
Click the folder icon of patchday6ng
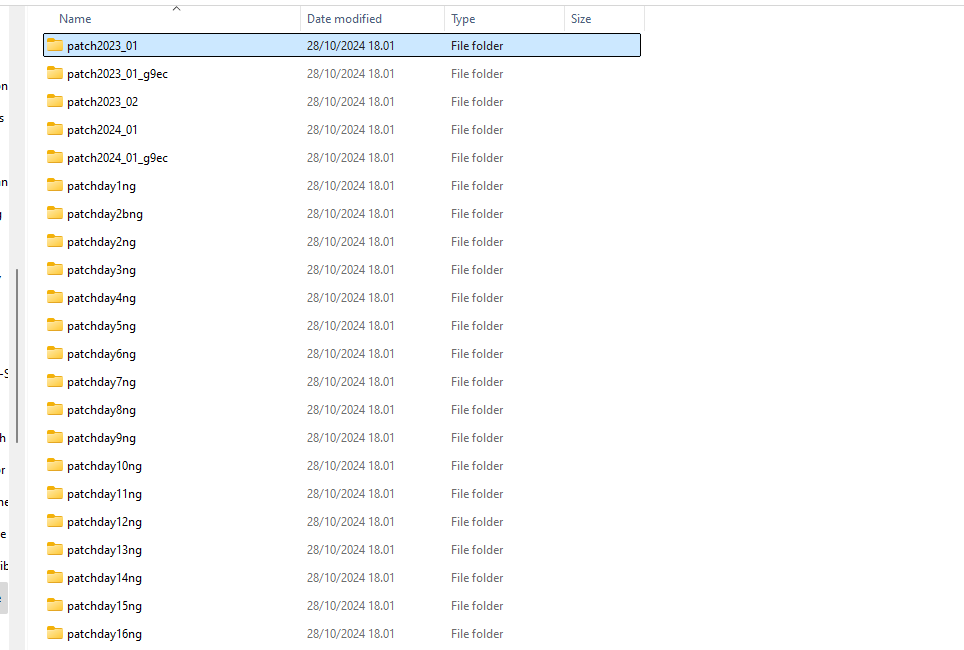[x=55, y=353]
